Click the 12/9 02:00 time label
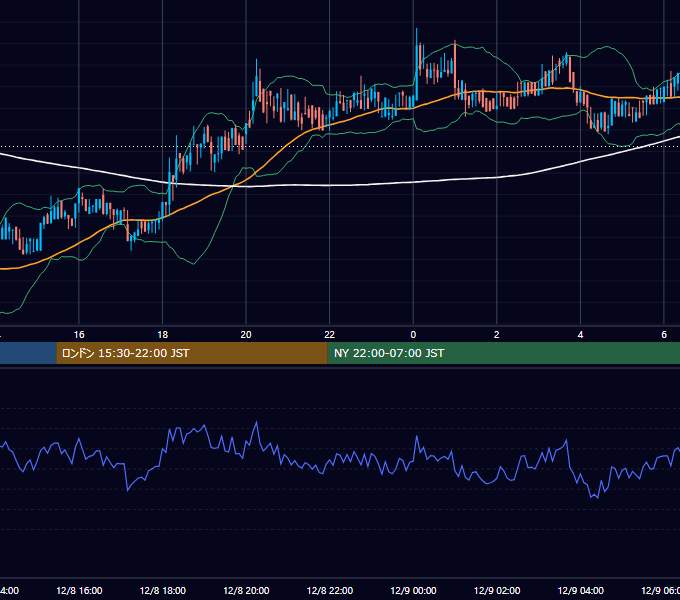The height and width of the screenshot is (600, 680). (x=497, y=590)
